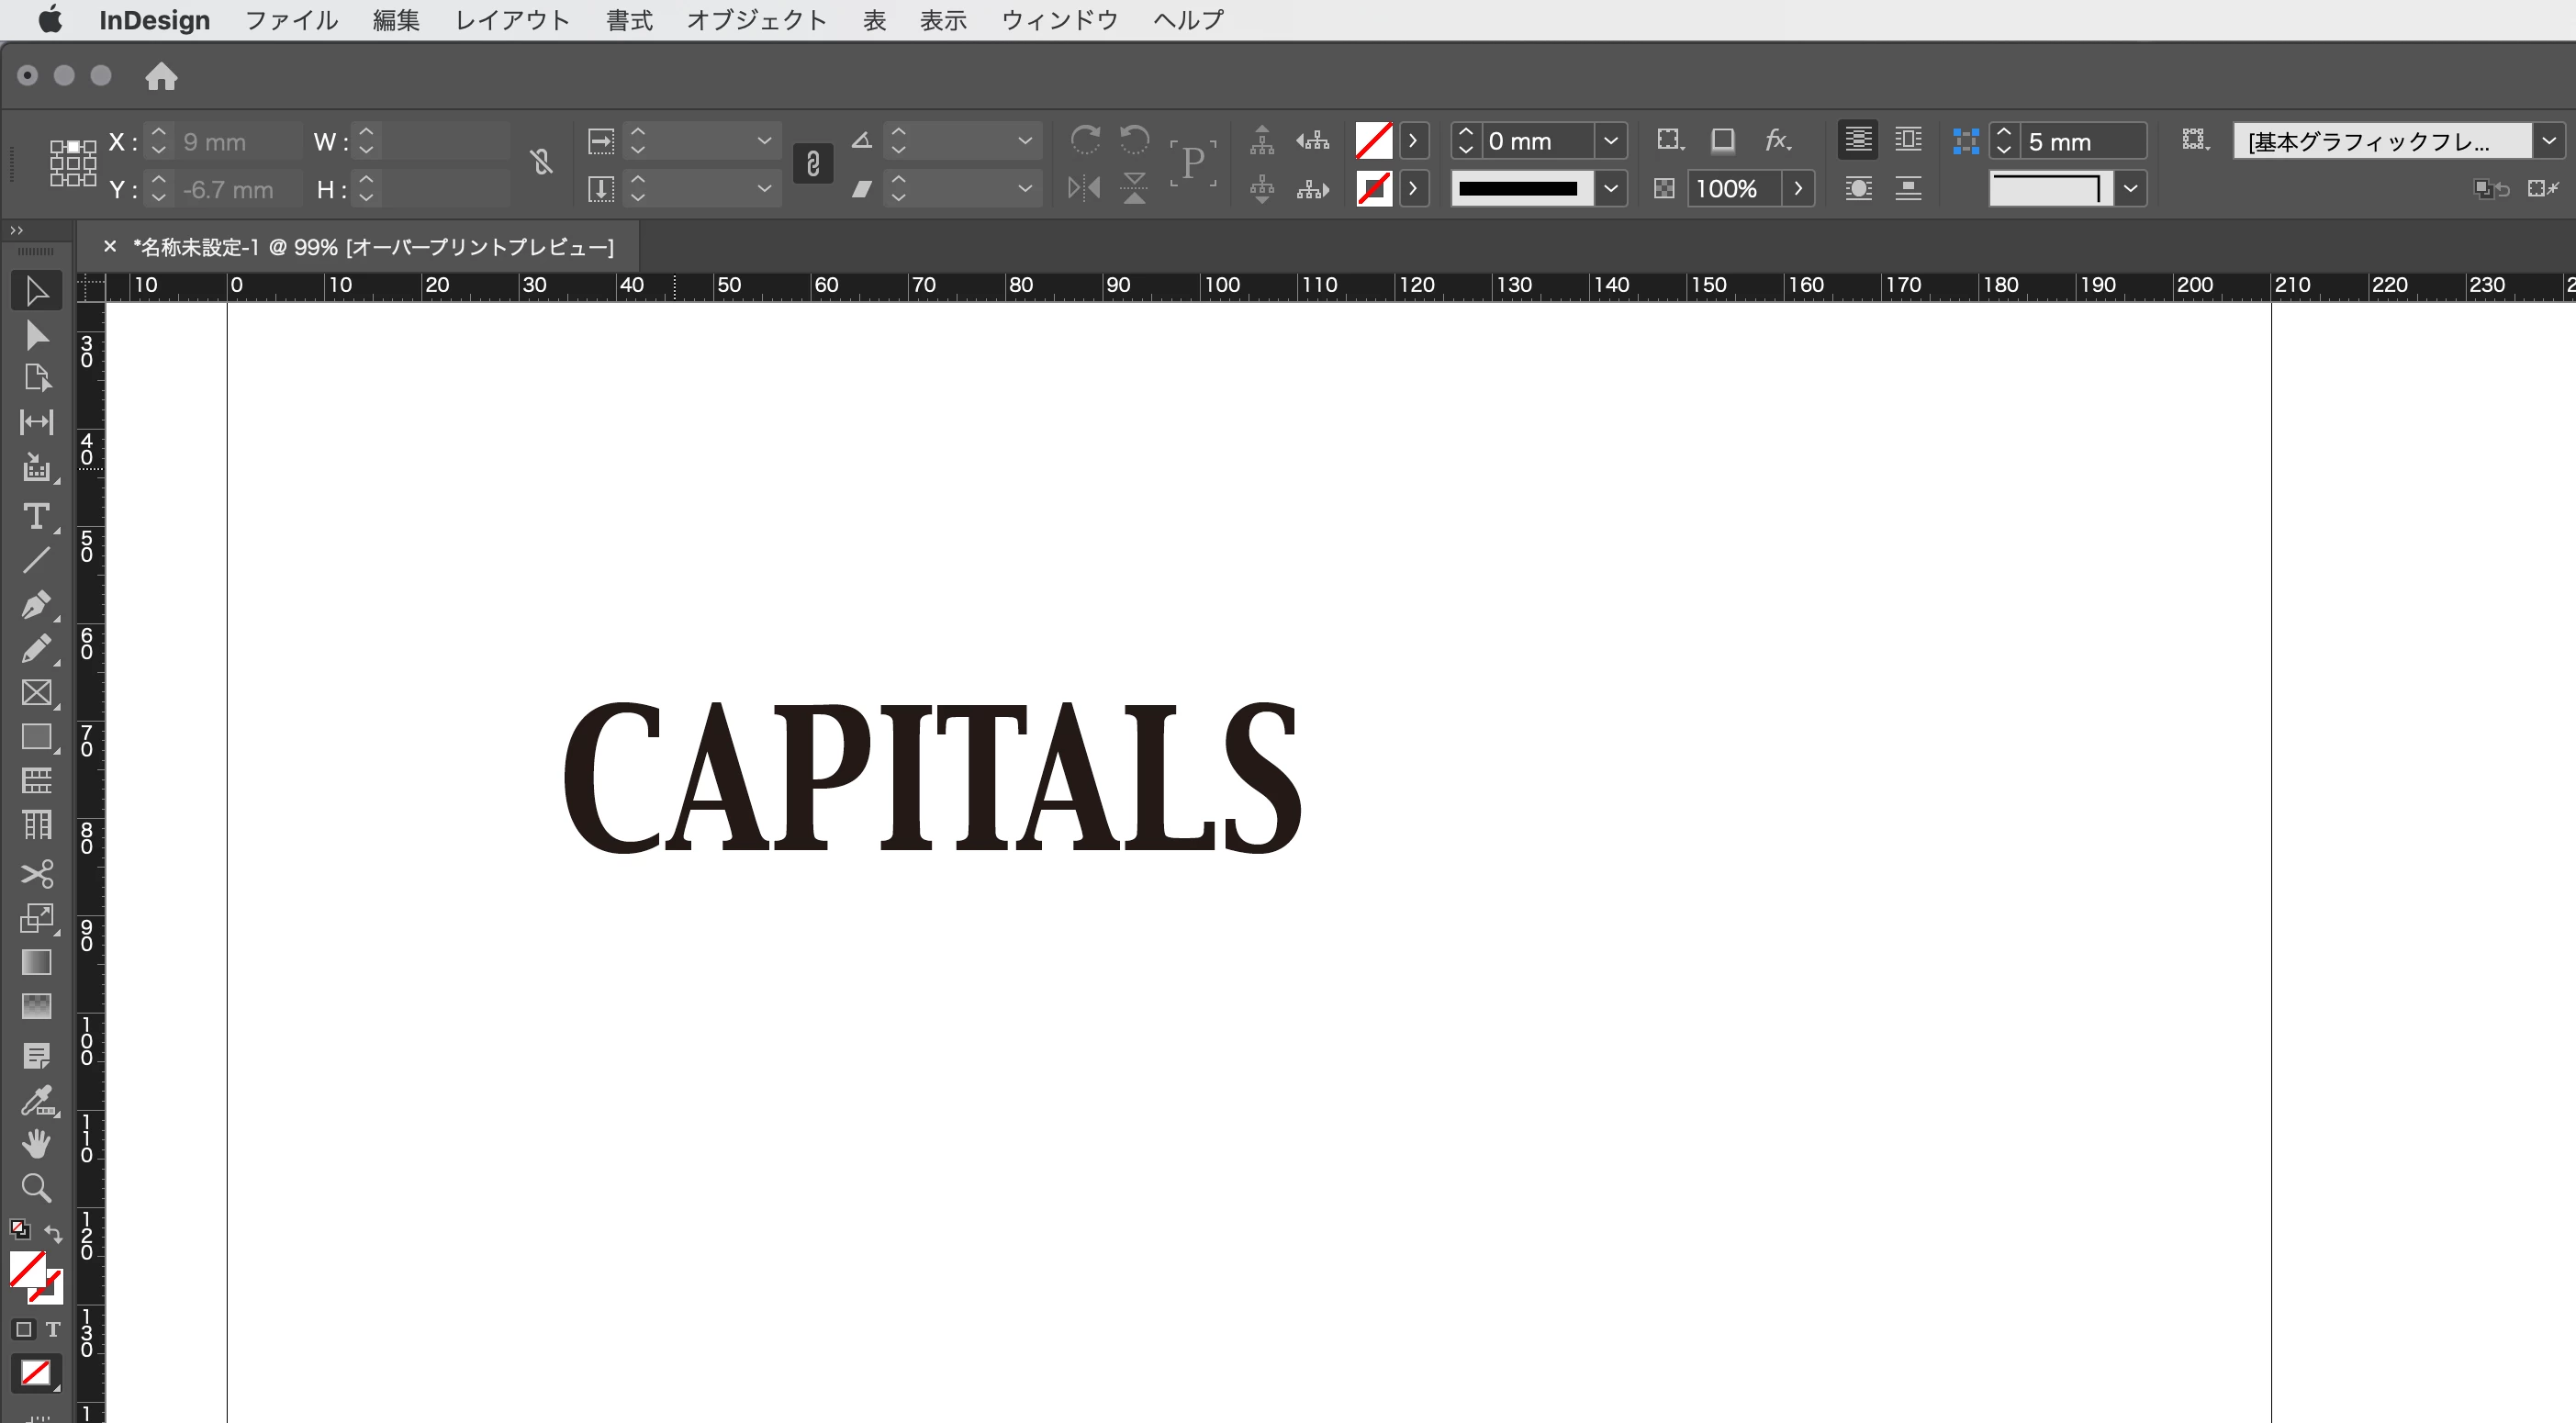Viewport: 2576px width, 1423px height.
Task: Pick the Hand tool
Action: (36, 1143)
